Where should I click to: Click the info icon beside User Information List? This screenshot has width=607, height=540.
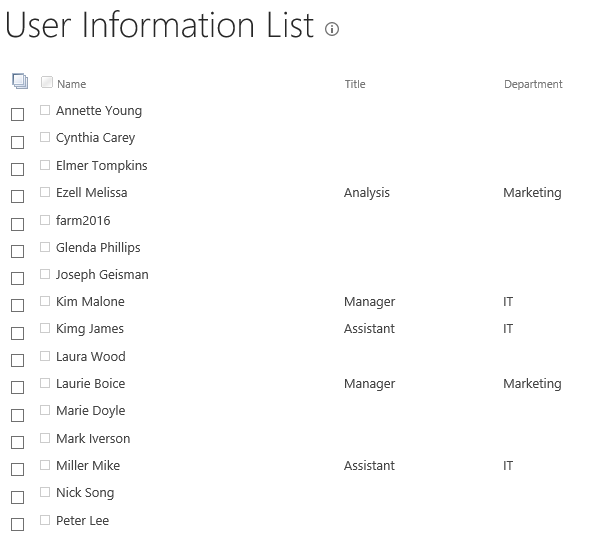click(332, 30)
